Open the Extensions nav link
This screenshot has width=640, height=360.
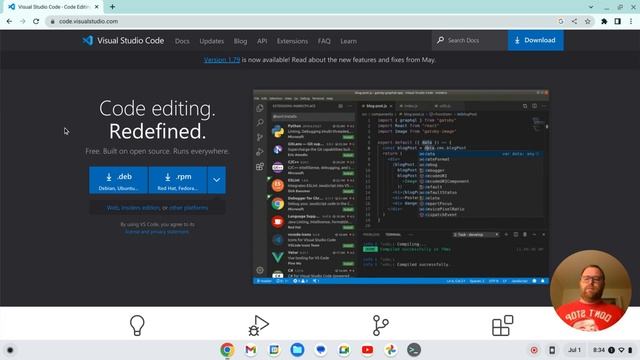point(292,41)
